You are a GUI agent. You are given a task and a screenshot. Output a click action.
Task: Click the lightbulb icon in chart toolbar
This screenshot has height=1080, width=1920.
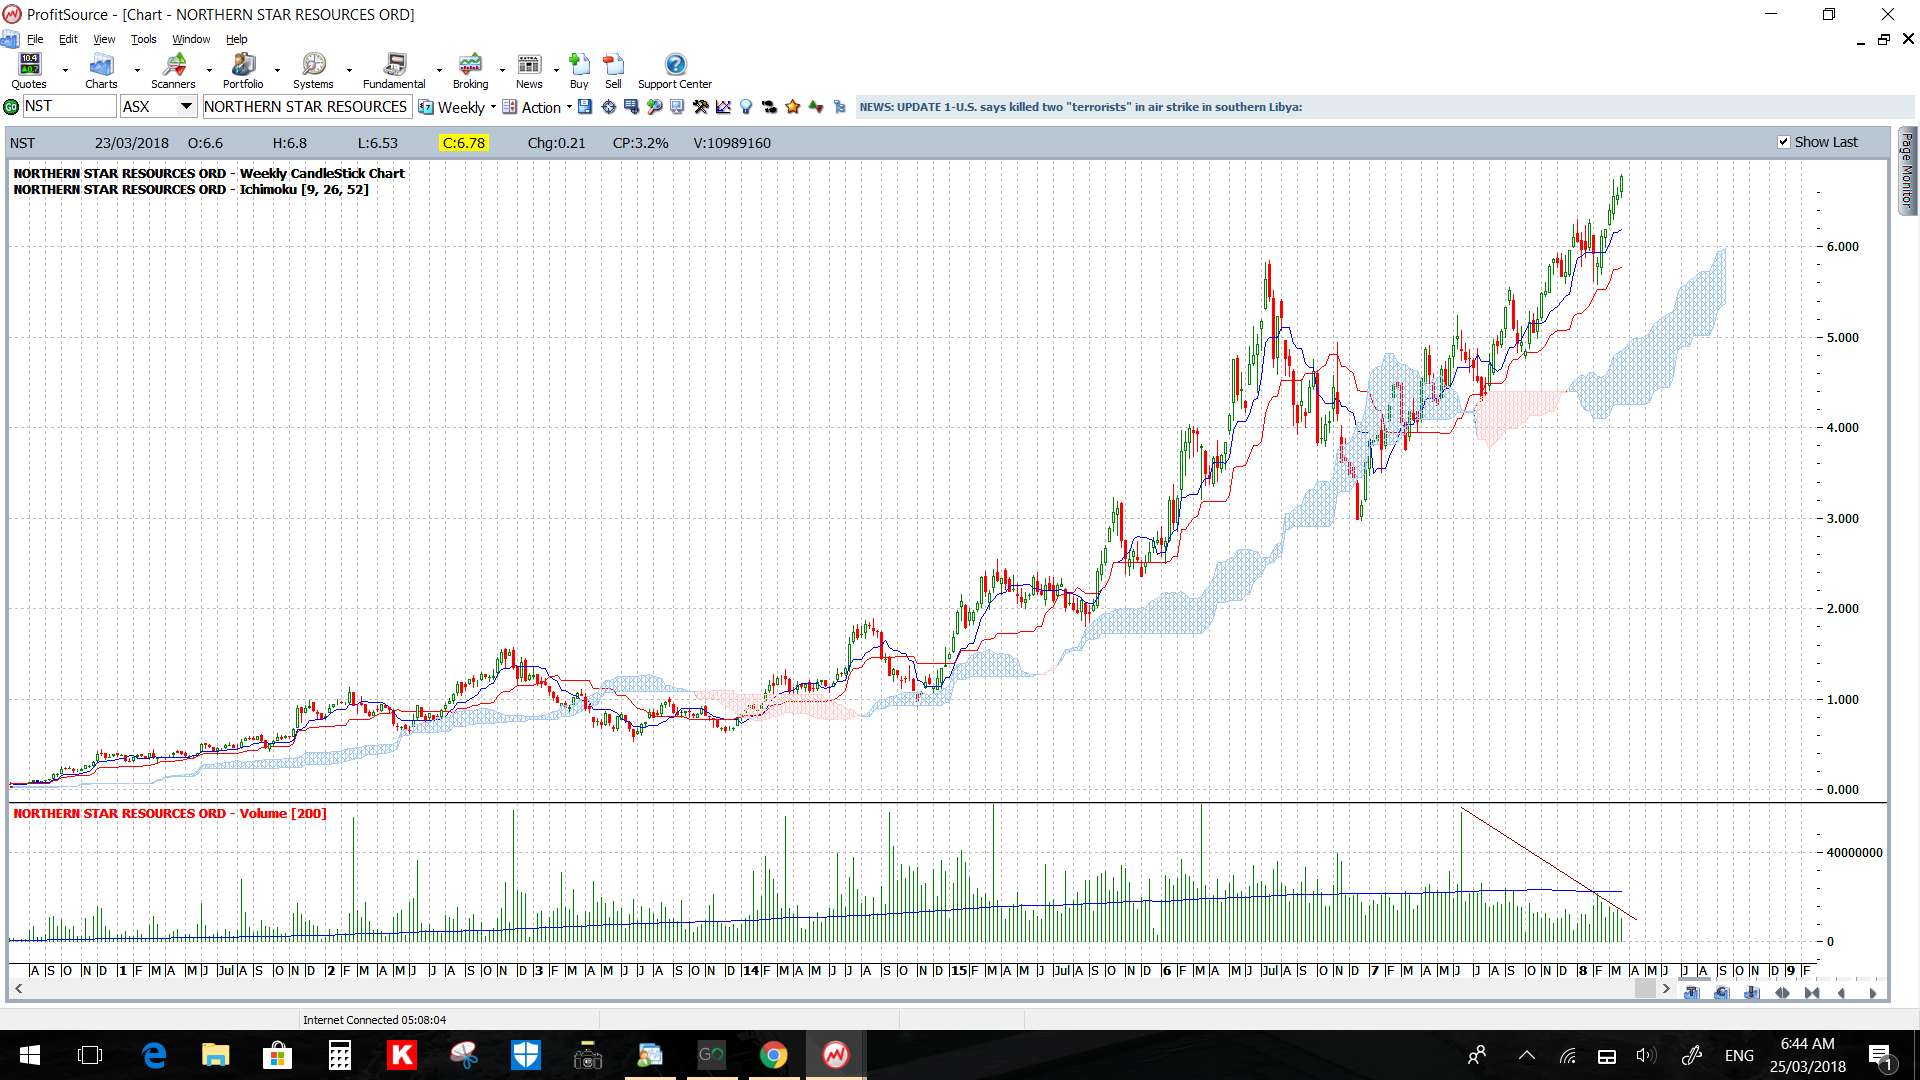tap(746, 107)
